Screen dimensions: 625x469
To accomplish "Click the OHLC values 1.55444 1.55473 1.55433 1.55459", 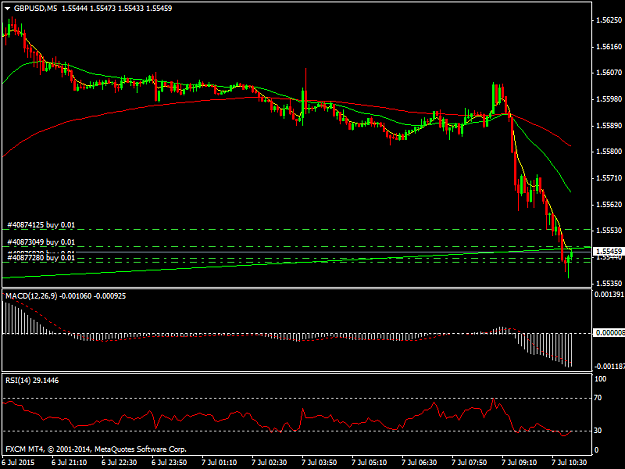I will click(117, 8).
